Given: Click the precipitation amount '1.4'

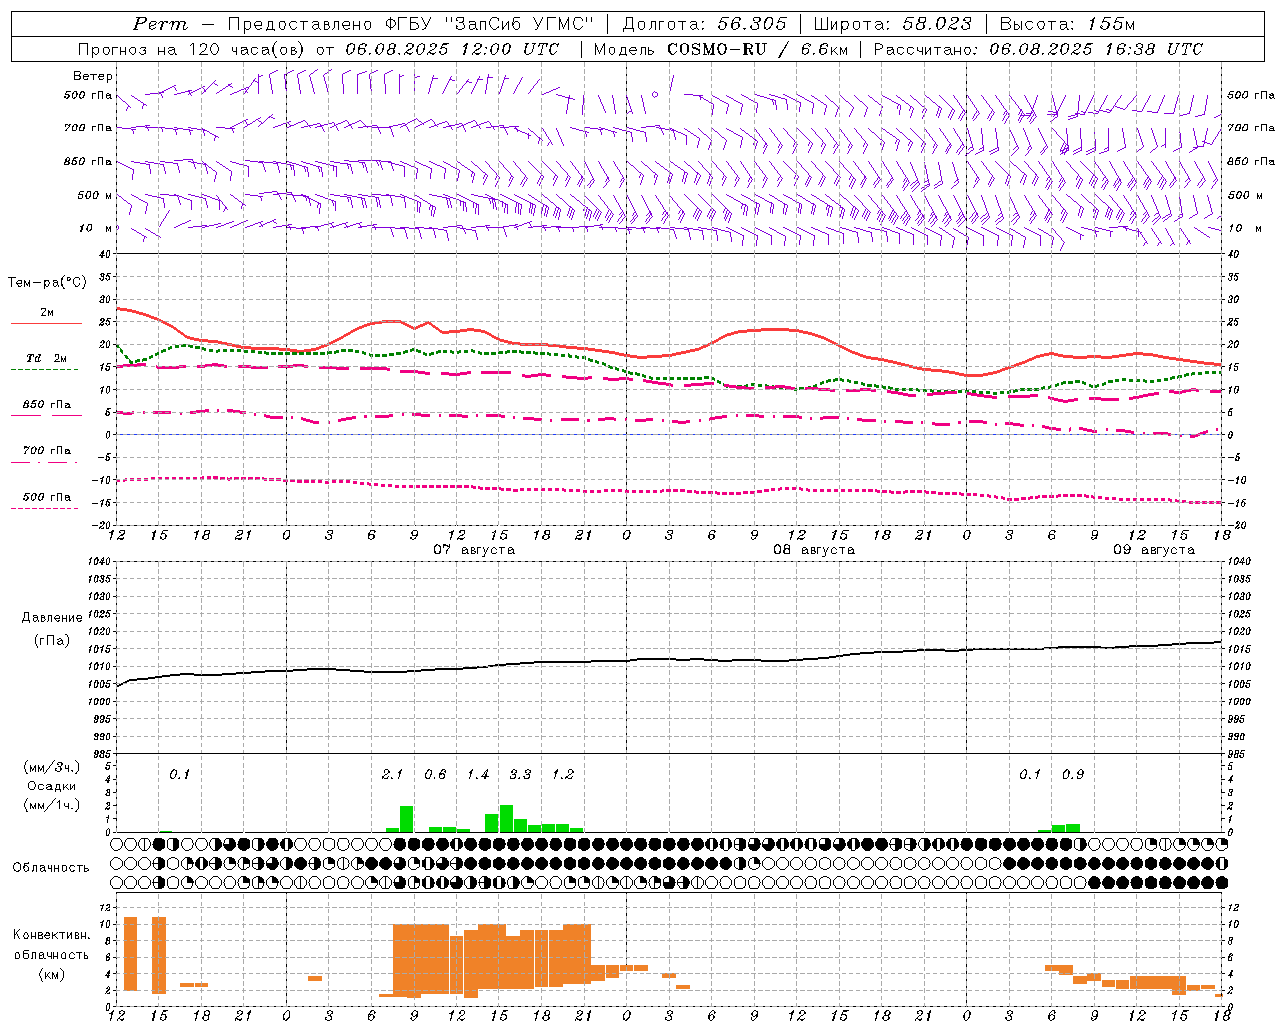Looking at the screenshot, I should coord(478,775).
